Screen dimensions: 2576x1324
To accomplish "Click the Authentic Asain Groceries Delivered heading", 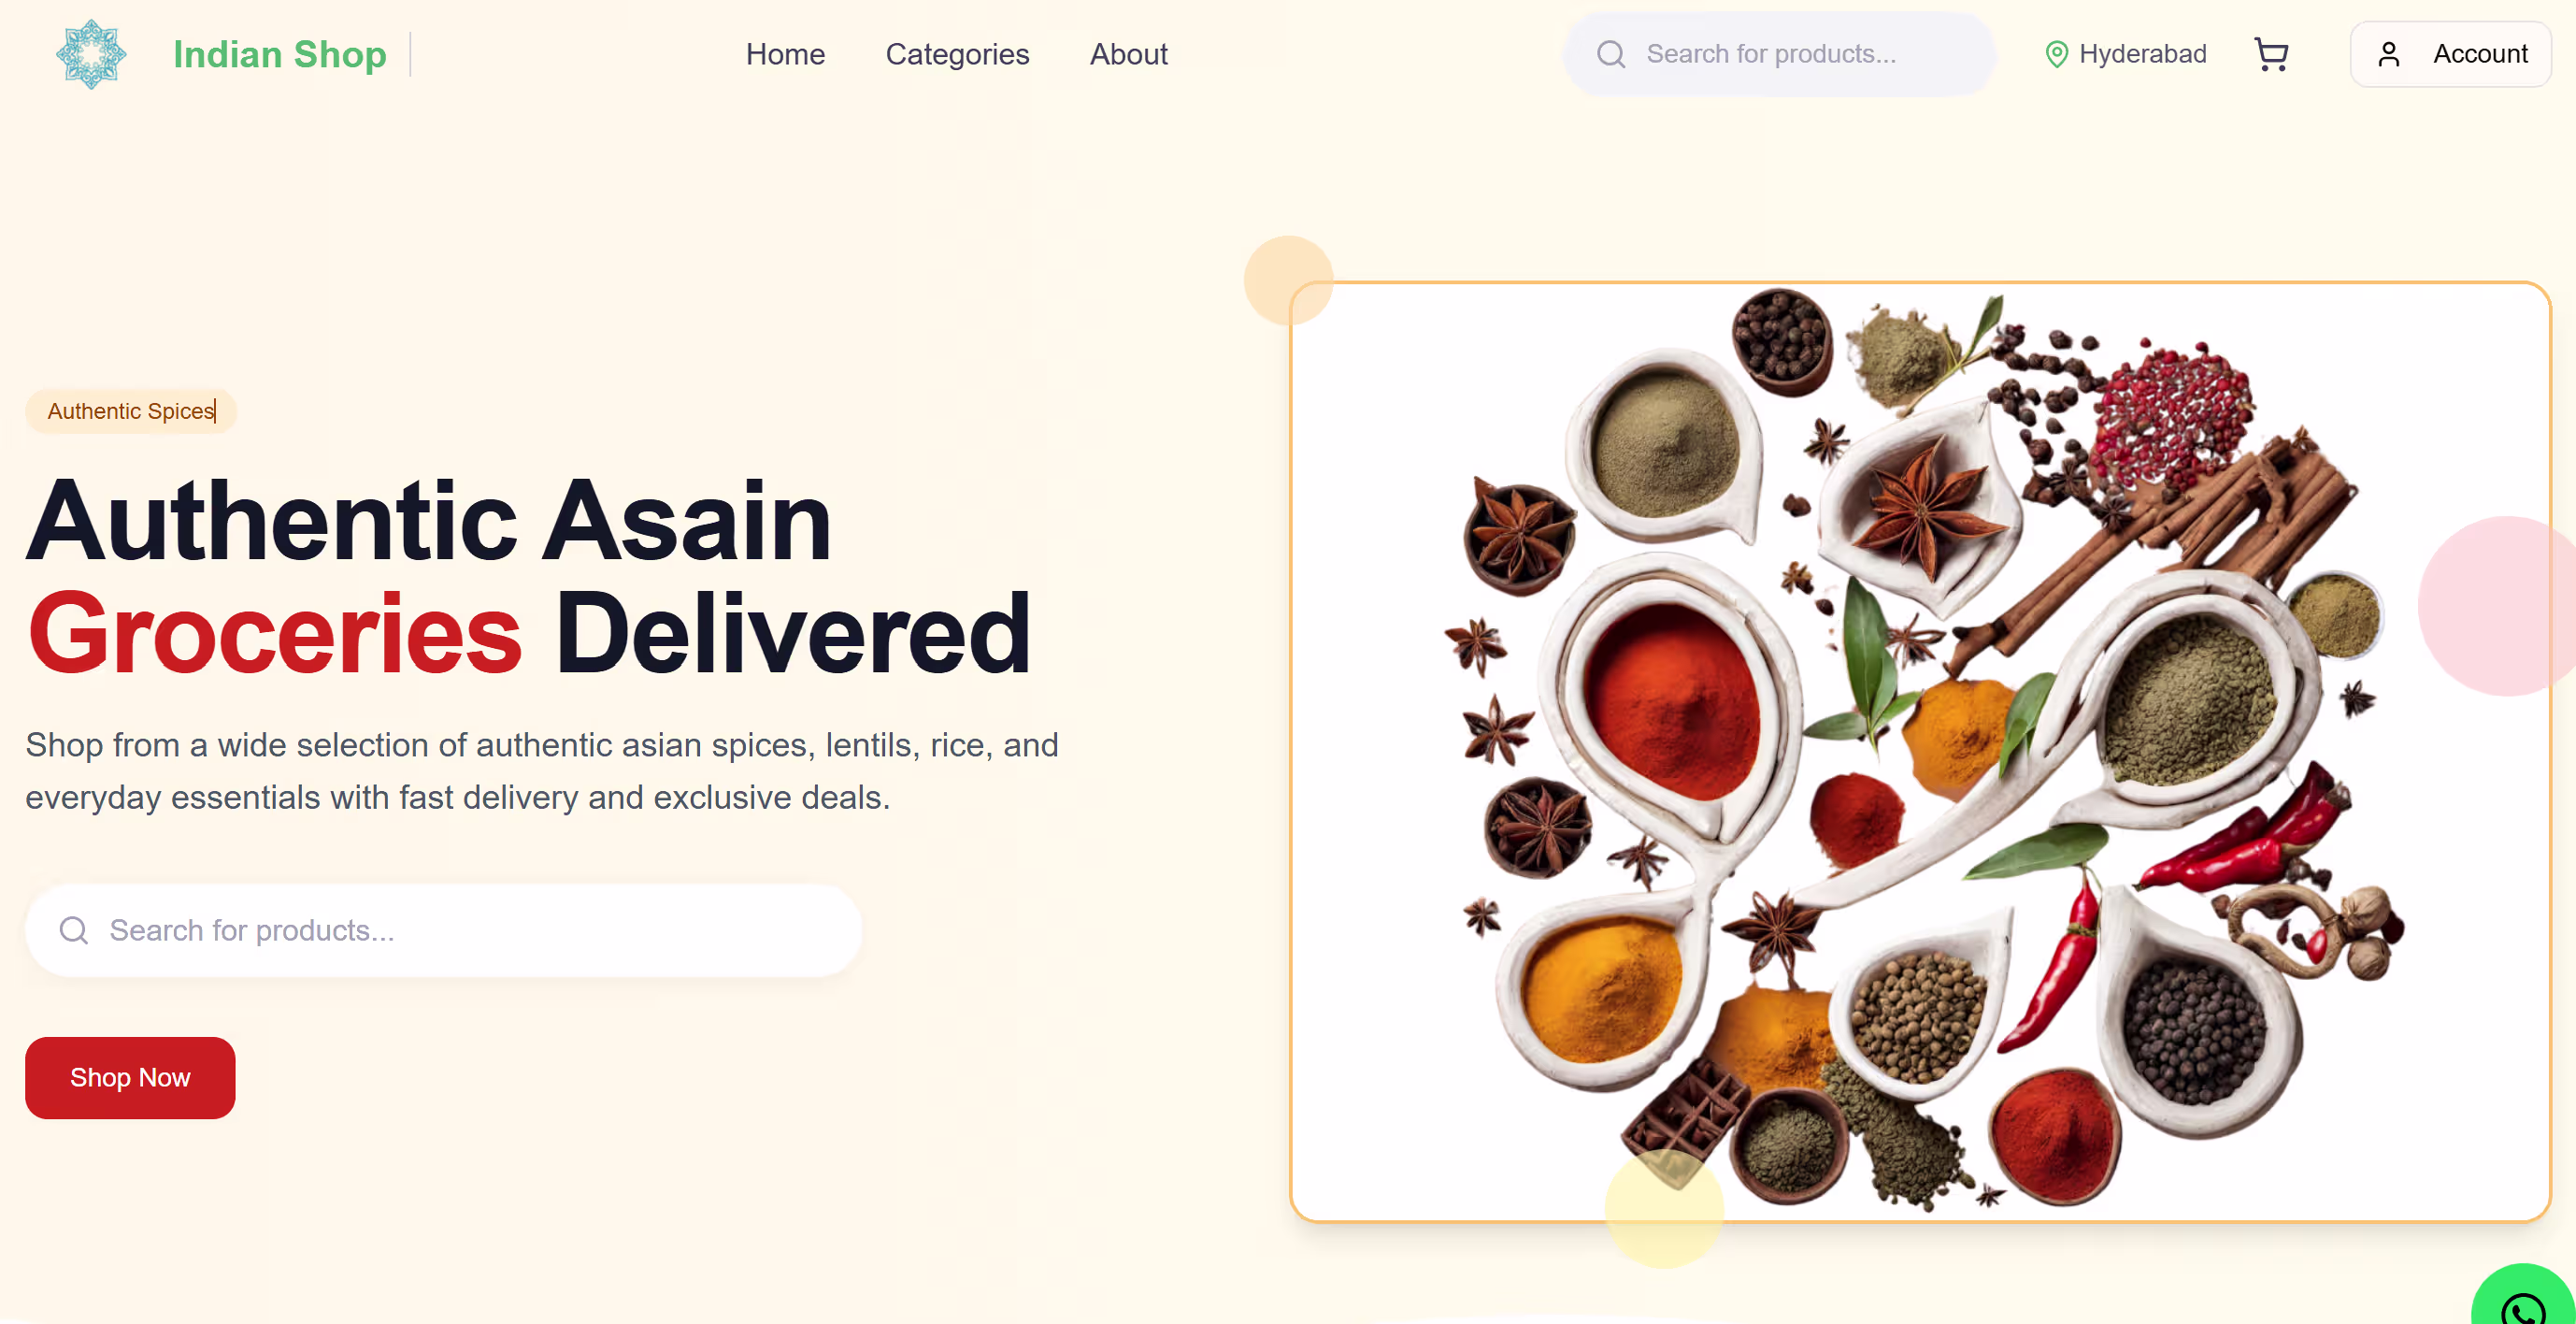I will tap(528, 576).
